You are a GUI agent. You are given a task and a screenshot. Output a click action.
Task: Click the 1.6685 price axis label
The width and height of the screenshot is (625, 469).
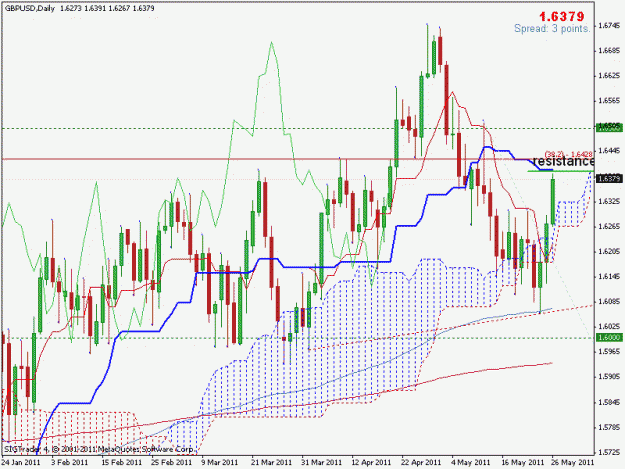609,51
